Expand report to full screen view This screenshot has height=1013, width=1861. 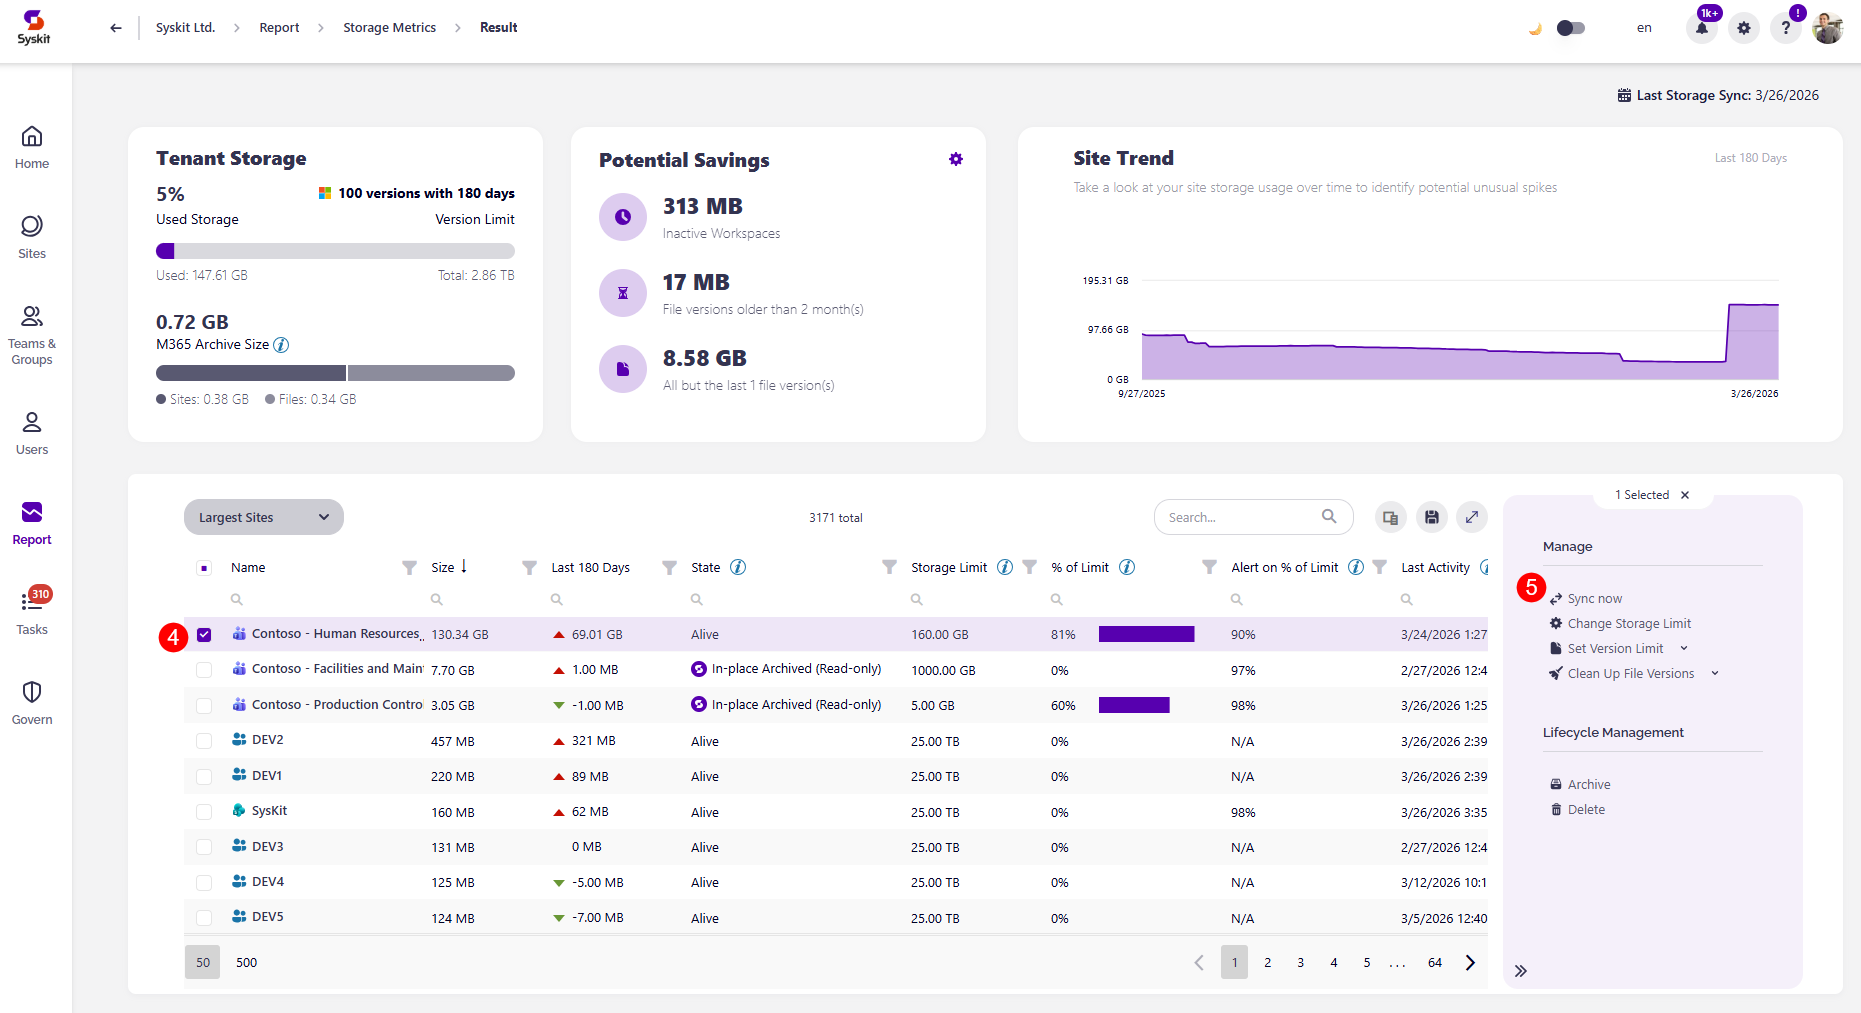1471,517
